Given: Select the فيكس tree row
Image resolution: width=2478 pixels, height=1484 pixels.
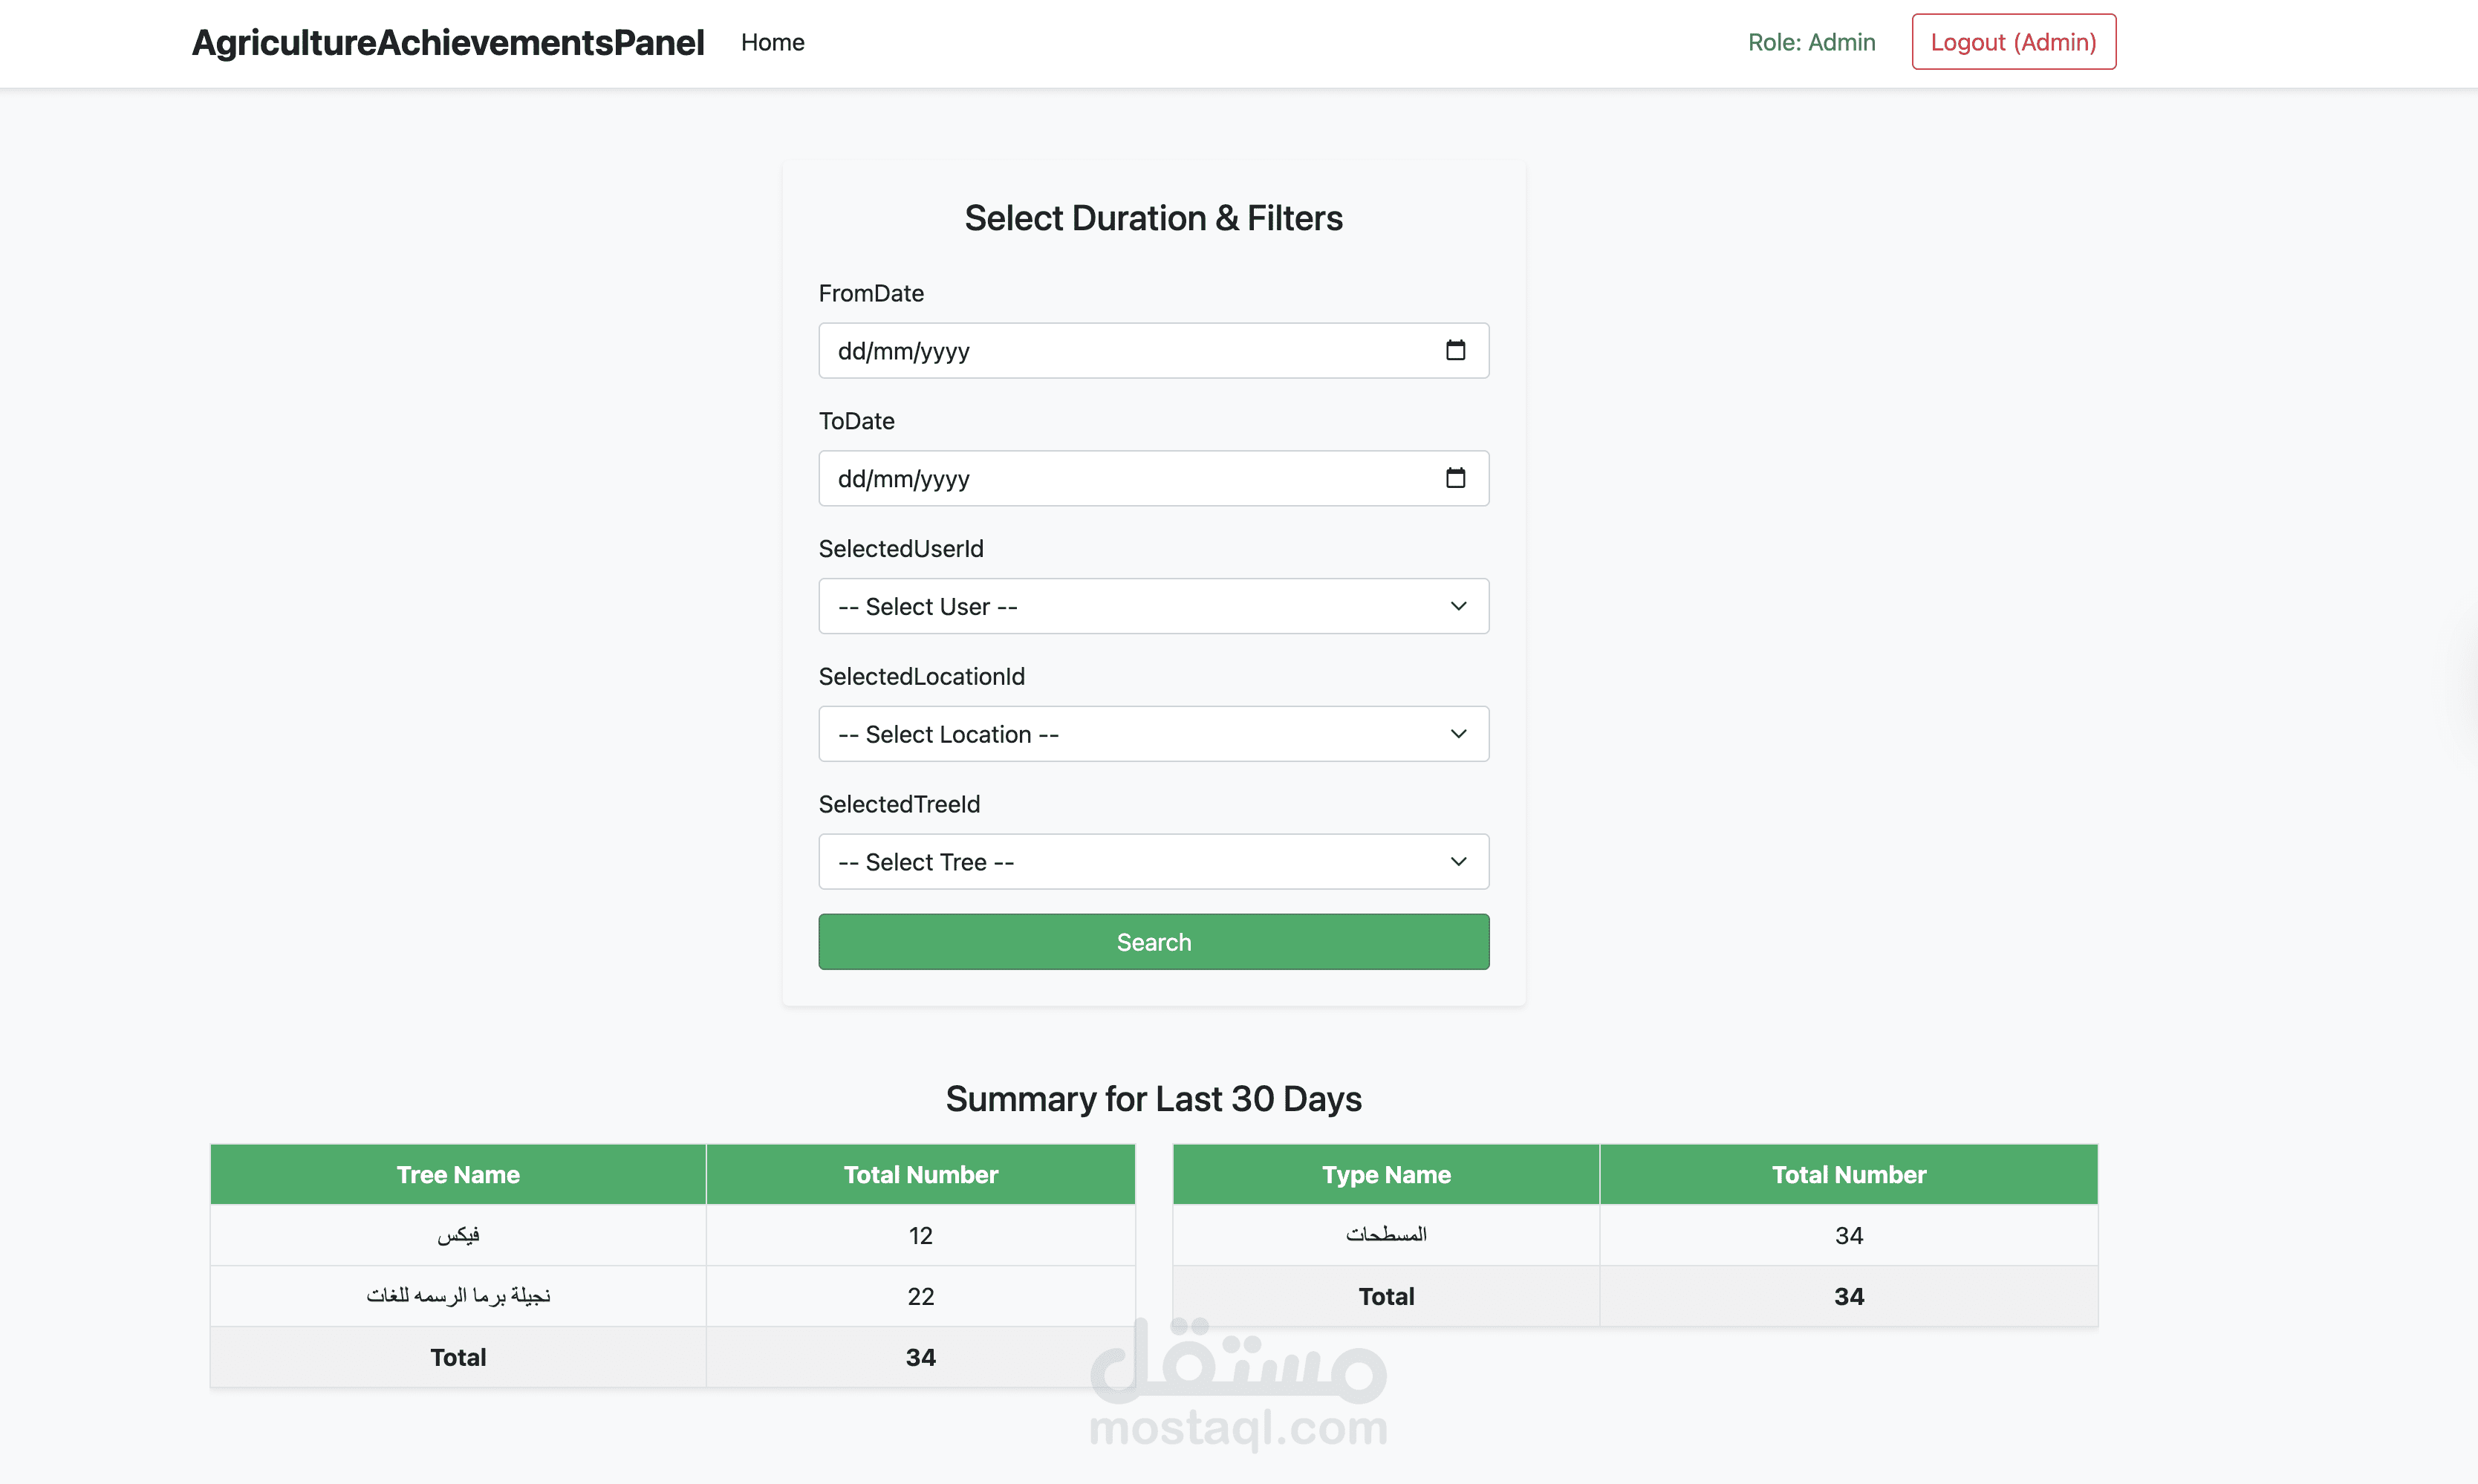Looking at the screenshot, I should 458,1236.
